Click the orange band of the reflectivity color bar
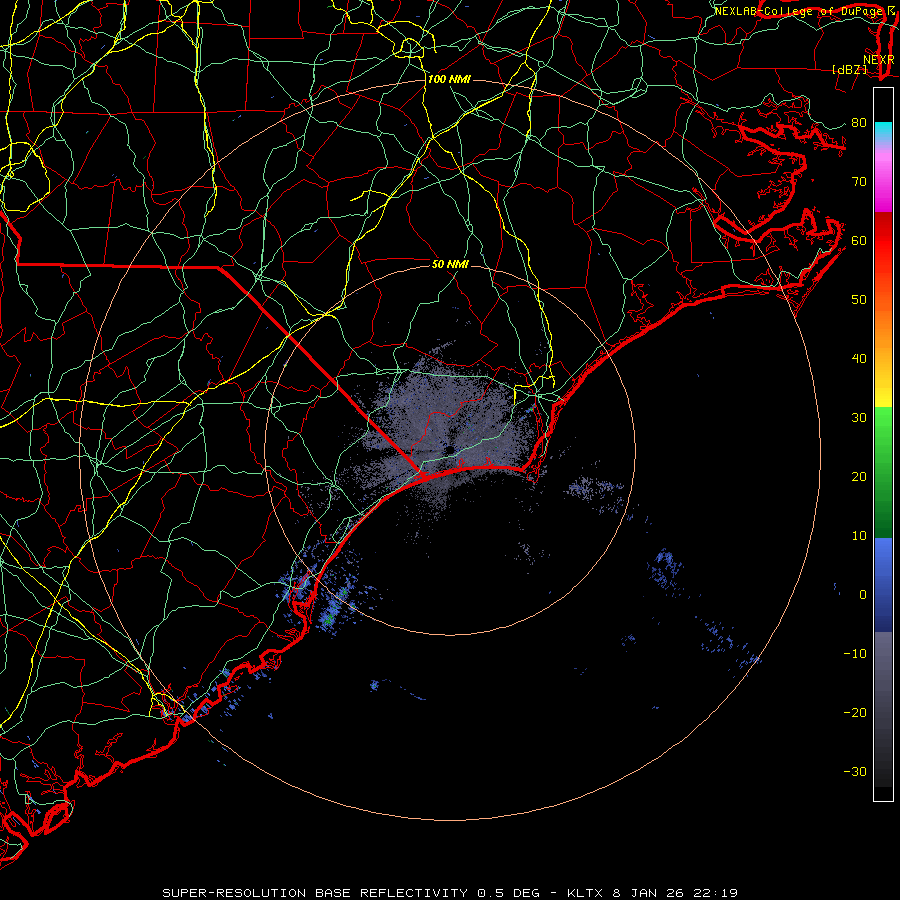The width and height of the screenshot is (900, 900). (x=883, y=327)
